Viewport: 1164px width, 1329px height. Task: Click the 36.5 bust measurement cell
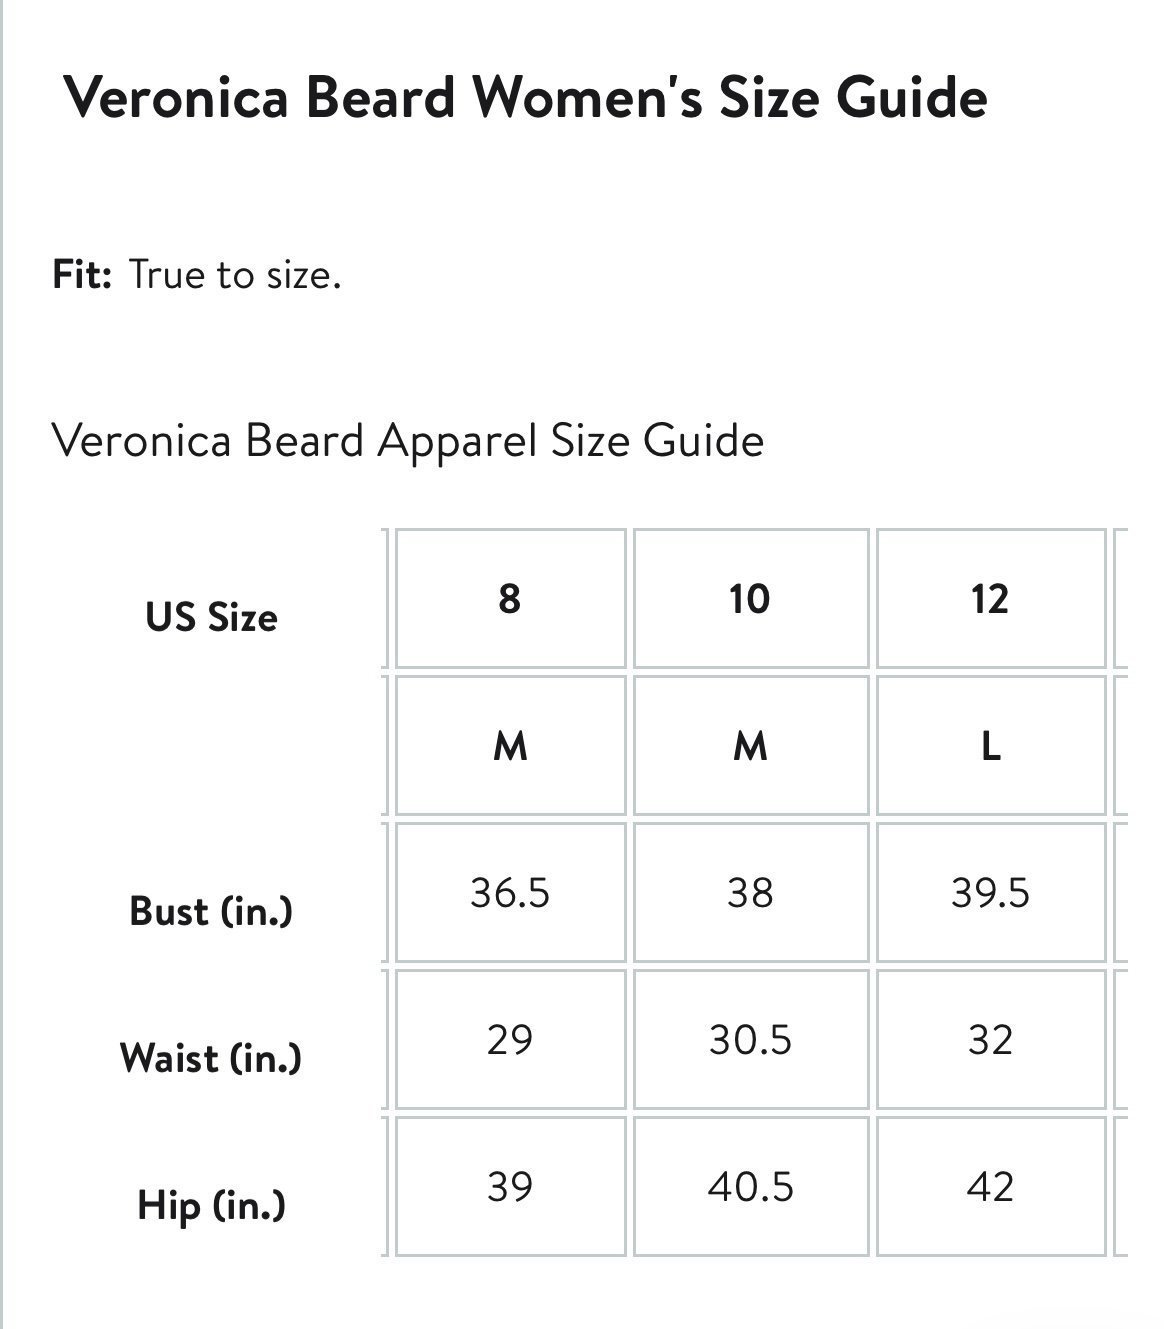(510, 892)
